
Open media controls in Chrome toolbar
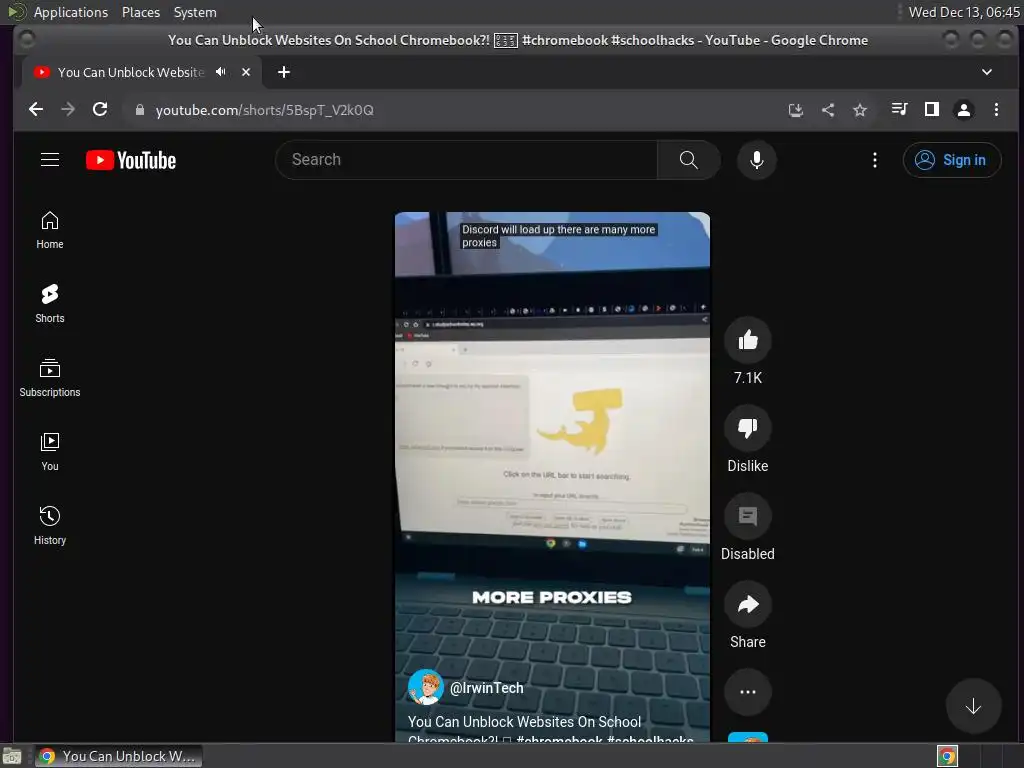[x=899, y=109]
